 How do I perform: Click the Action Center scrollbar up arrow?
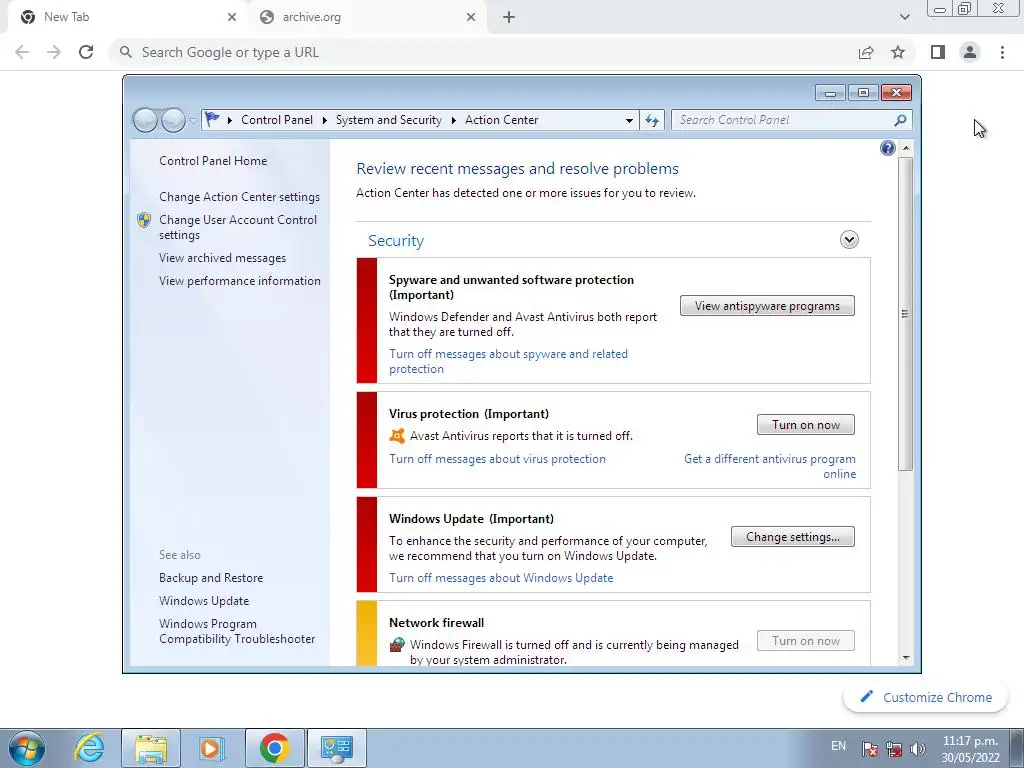(x=906, y=148)
